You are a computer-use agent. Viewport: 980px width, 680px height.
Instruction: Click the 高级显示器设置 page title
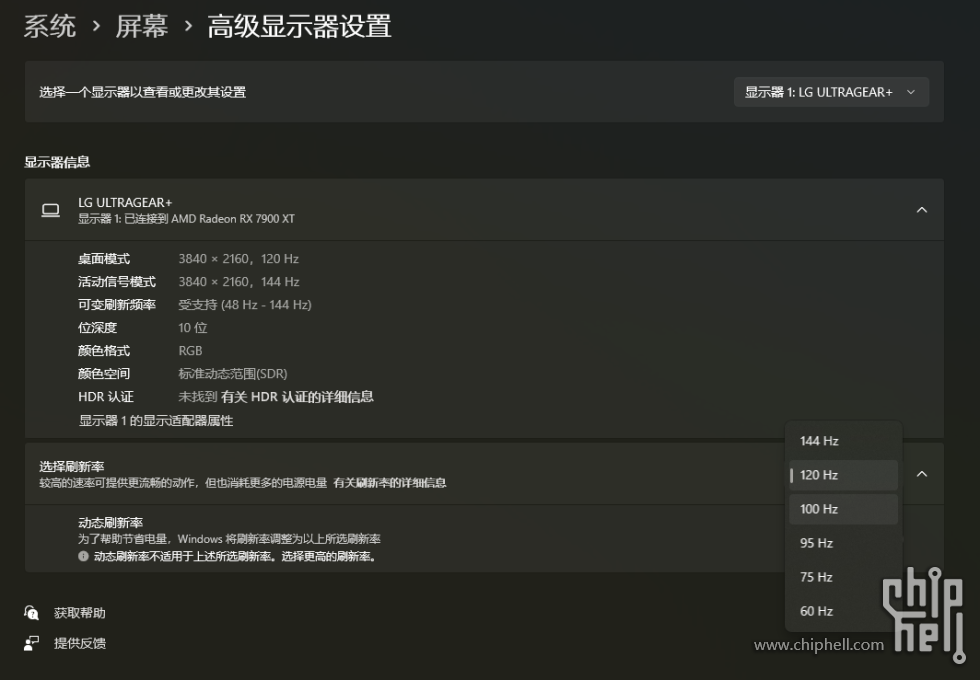coord(299,27)
